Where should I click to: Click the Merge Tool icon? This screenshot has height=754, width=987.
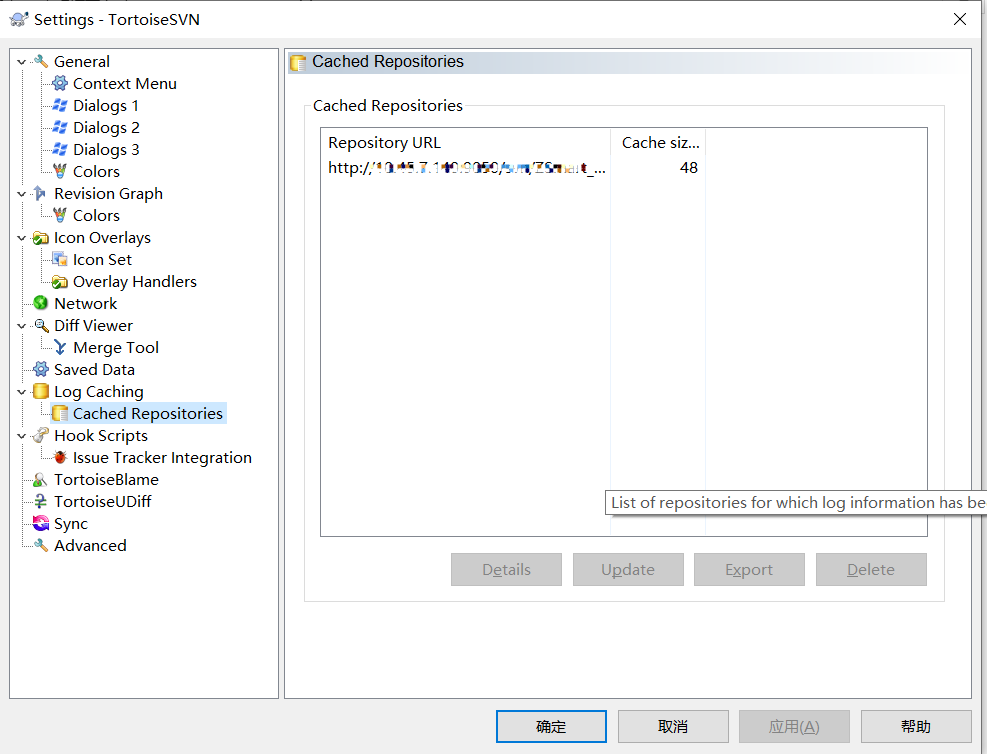tap(60, 347)
